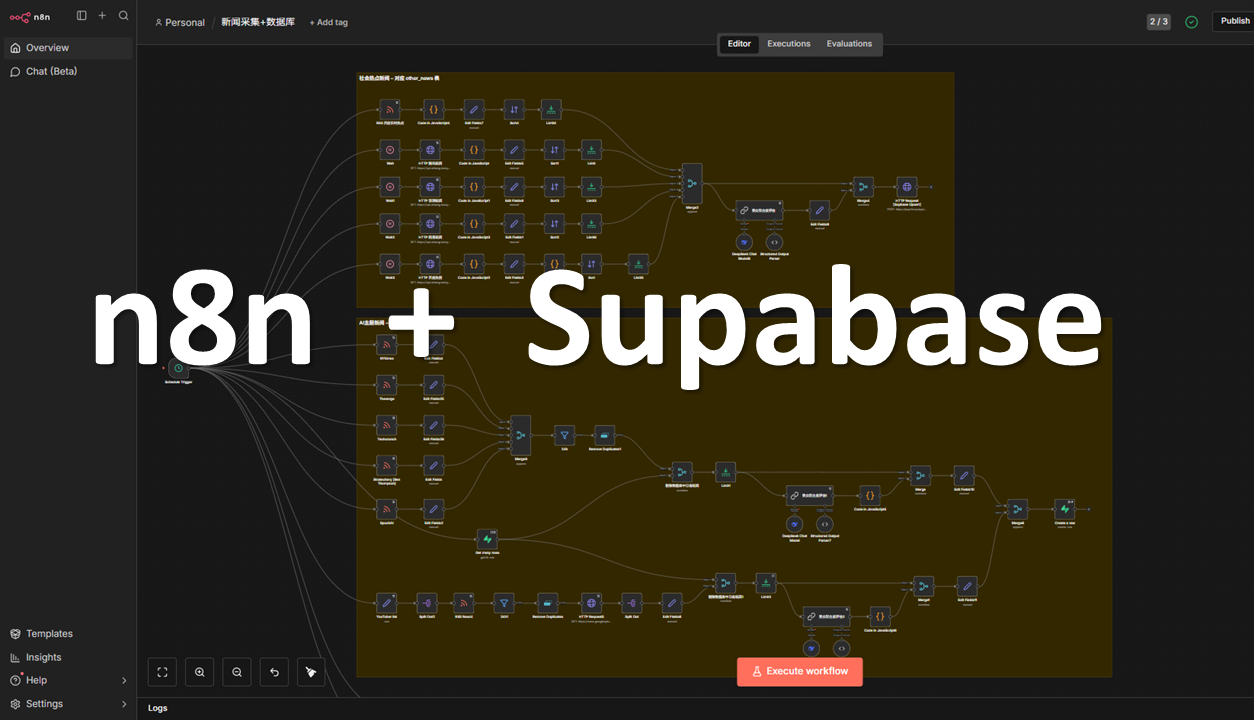Click the Publish button
This screenshot has height=720, width=1254.
[x=1234, y=21]
